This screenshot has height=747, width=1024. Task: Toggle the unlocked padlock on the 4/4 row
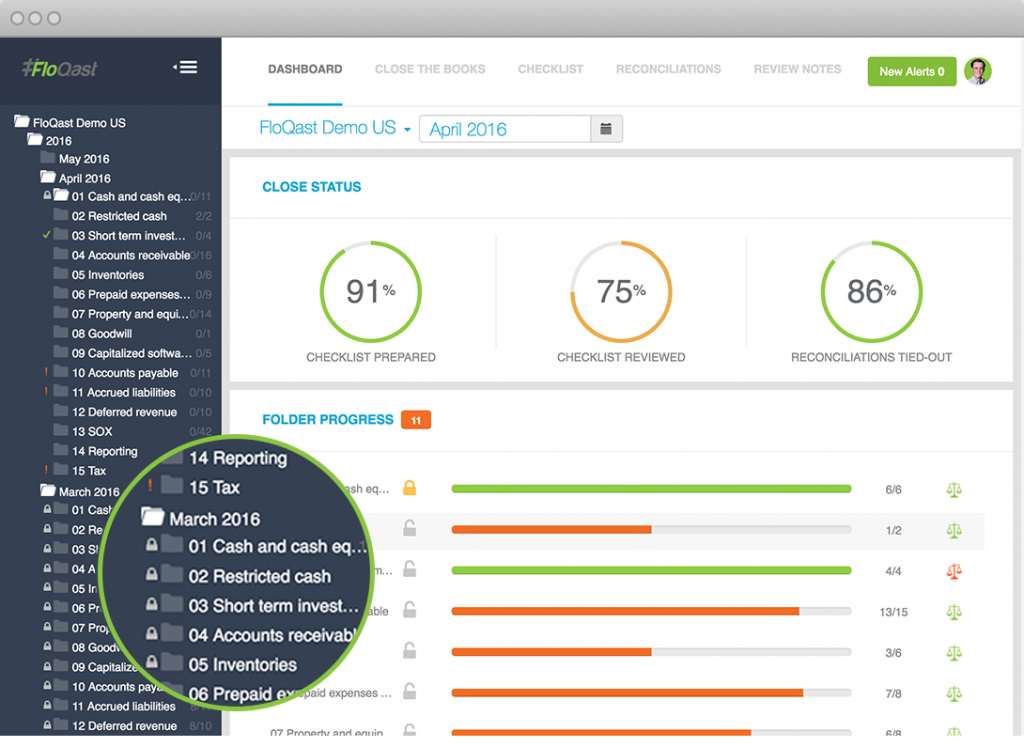(409, 570)
